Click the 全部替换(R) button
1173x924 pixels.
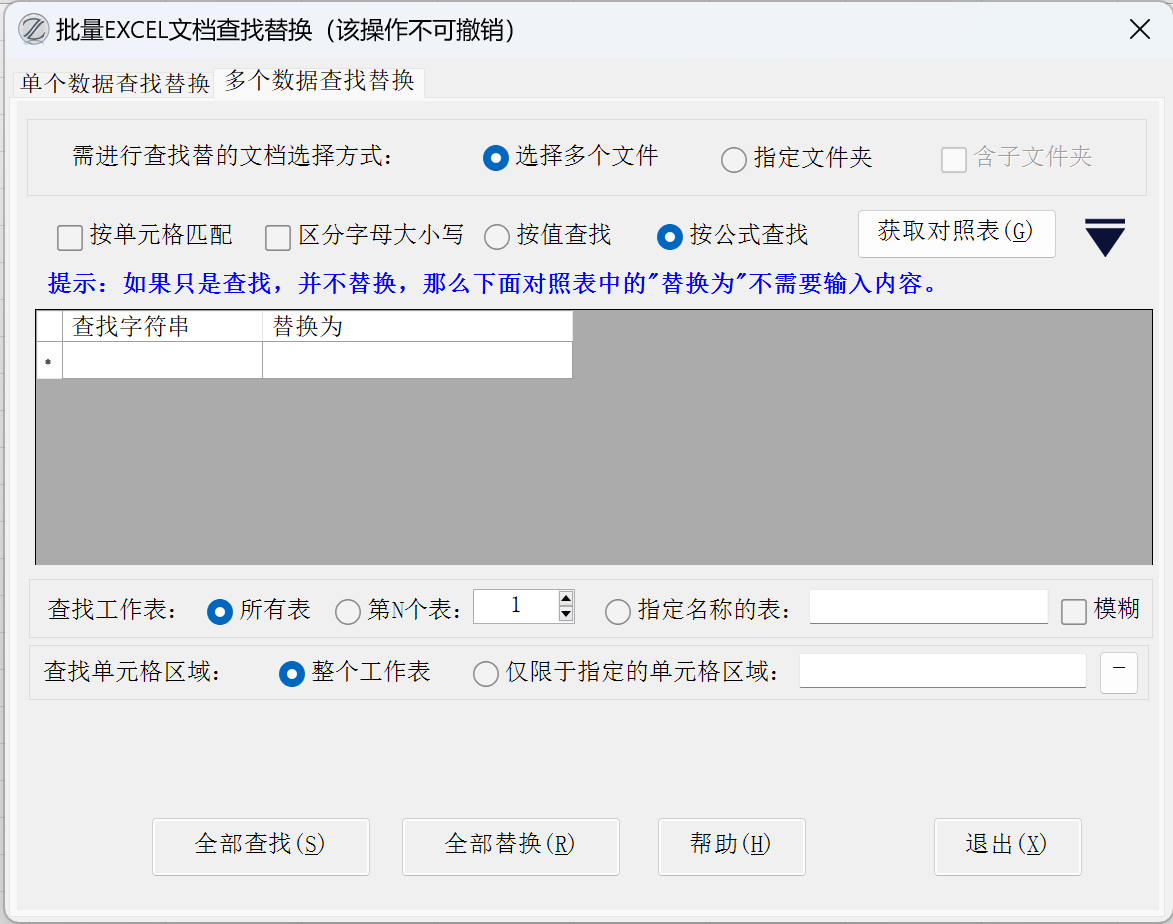click(510, 846)
